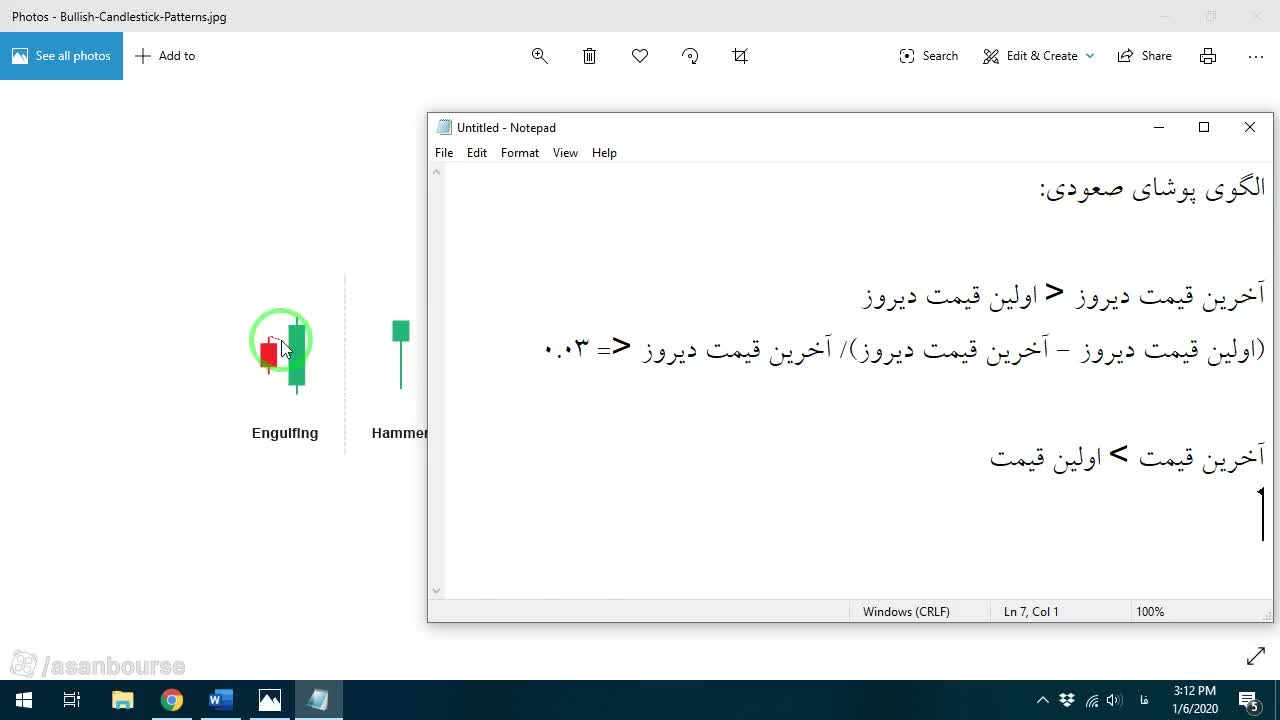
Task: Click 'Windows (CRLF)' in Notepad status bar
Action: 906,612
